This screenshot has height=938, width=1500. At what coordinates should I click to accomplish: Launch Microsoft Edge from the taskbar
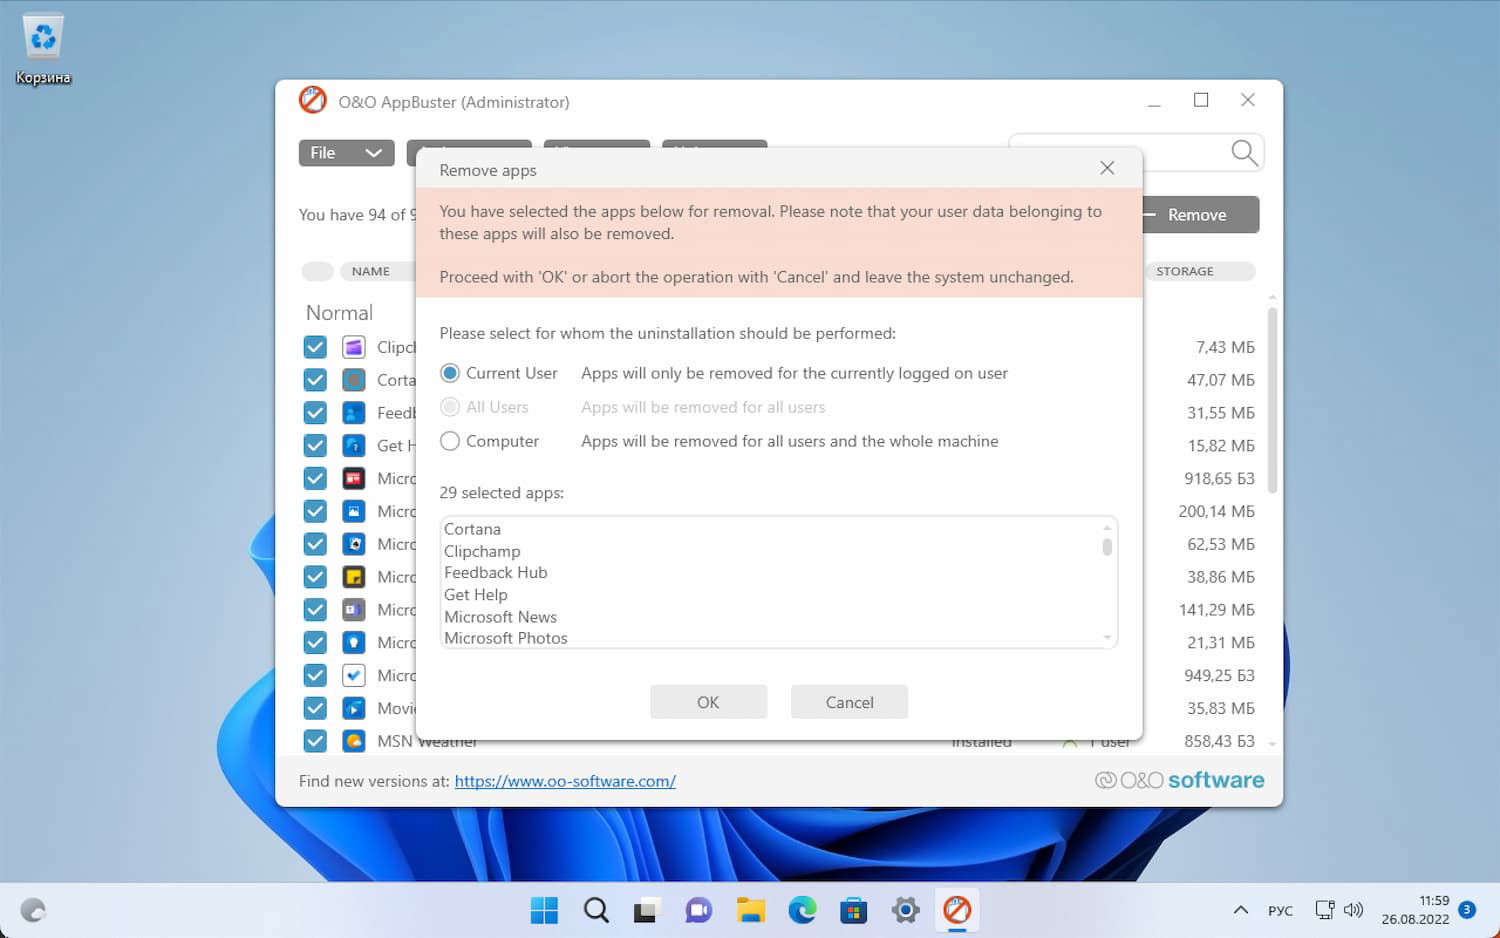[x=802, y=910]
